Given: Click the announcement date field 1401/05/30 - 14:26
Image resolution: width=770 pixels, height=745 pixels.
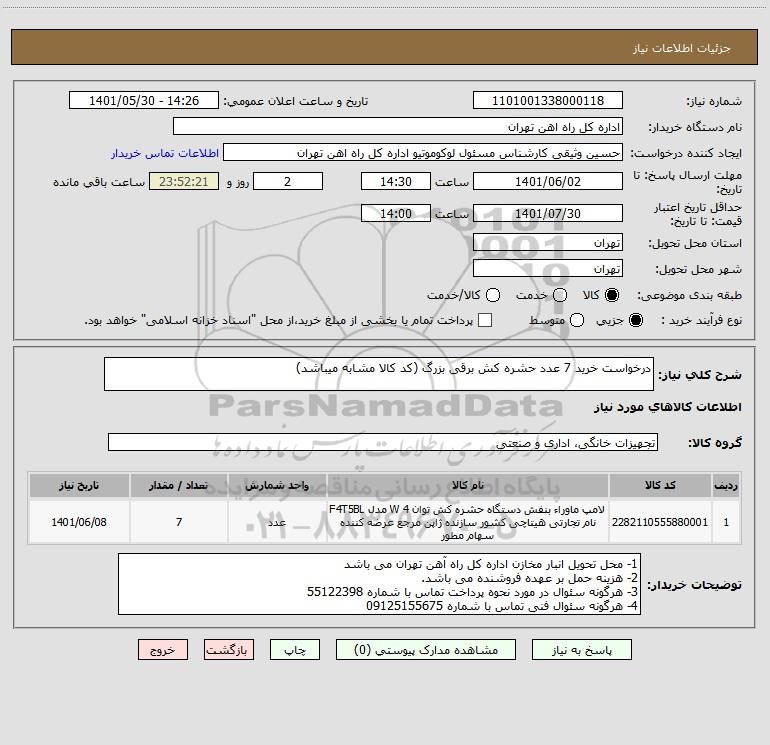Looking at the screenshot, I should tap(144, 101).
